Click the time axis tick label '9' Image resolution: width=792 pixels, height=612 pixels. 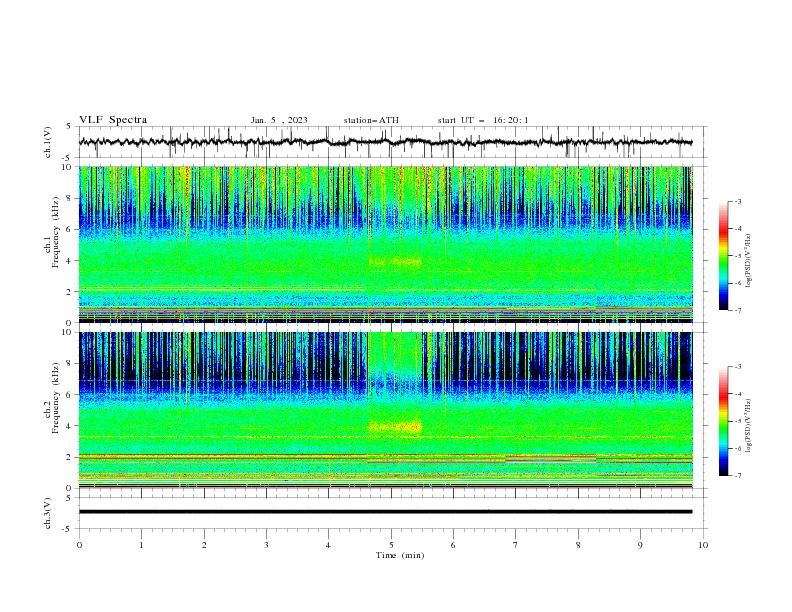point(640,545)
